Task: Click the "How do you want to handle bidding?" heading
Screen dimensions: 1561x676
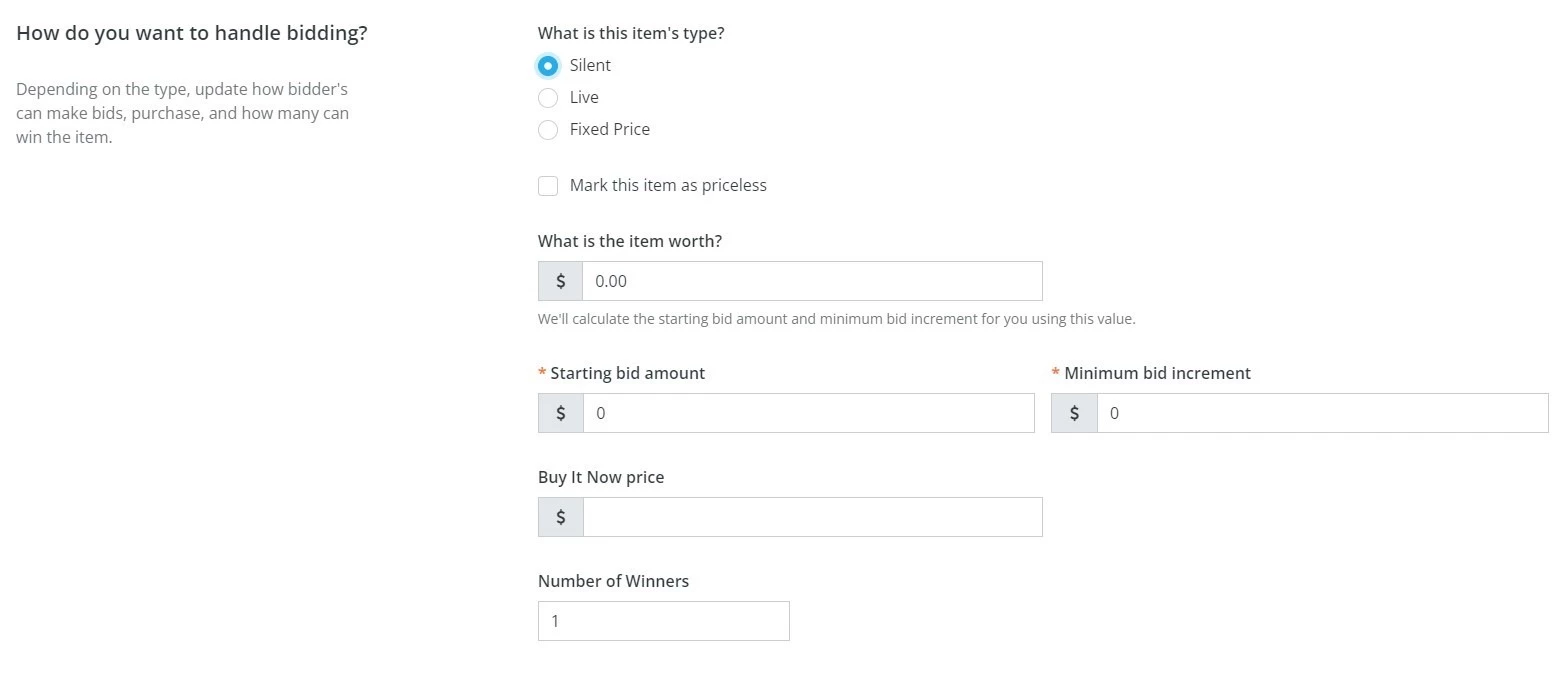Action: pos(192,33)
